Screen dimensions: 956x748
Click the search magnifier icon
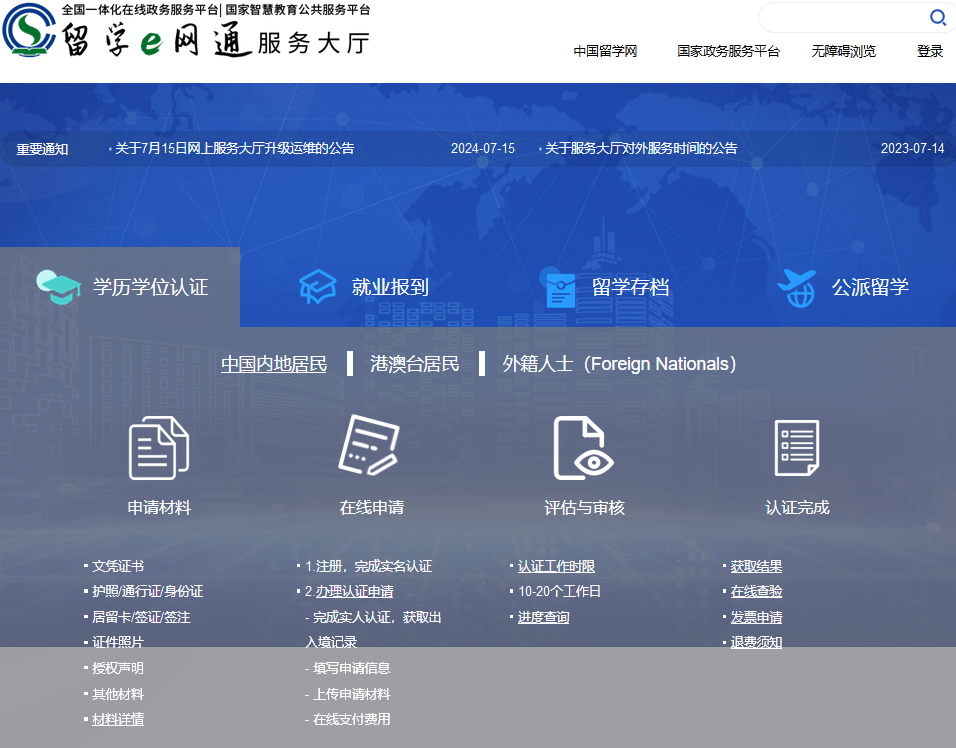pyautogui.click(x=938, y=18)
